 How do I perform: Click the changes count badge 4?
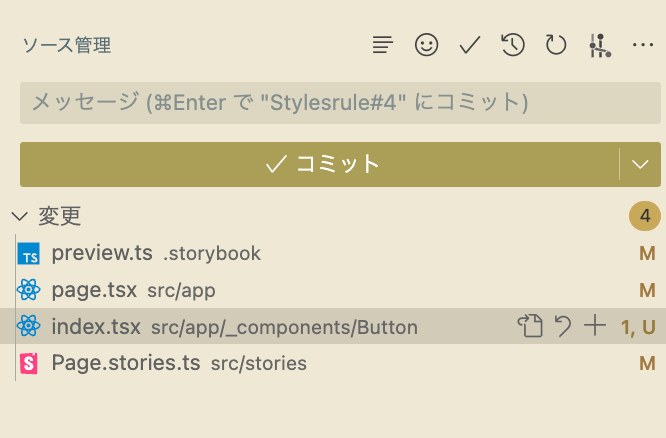tap(645, 216)
